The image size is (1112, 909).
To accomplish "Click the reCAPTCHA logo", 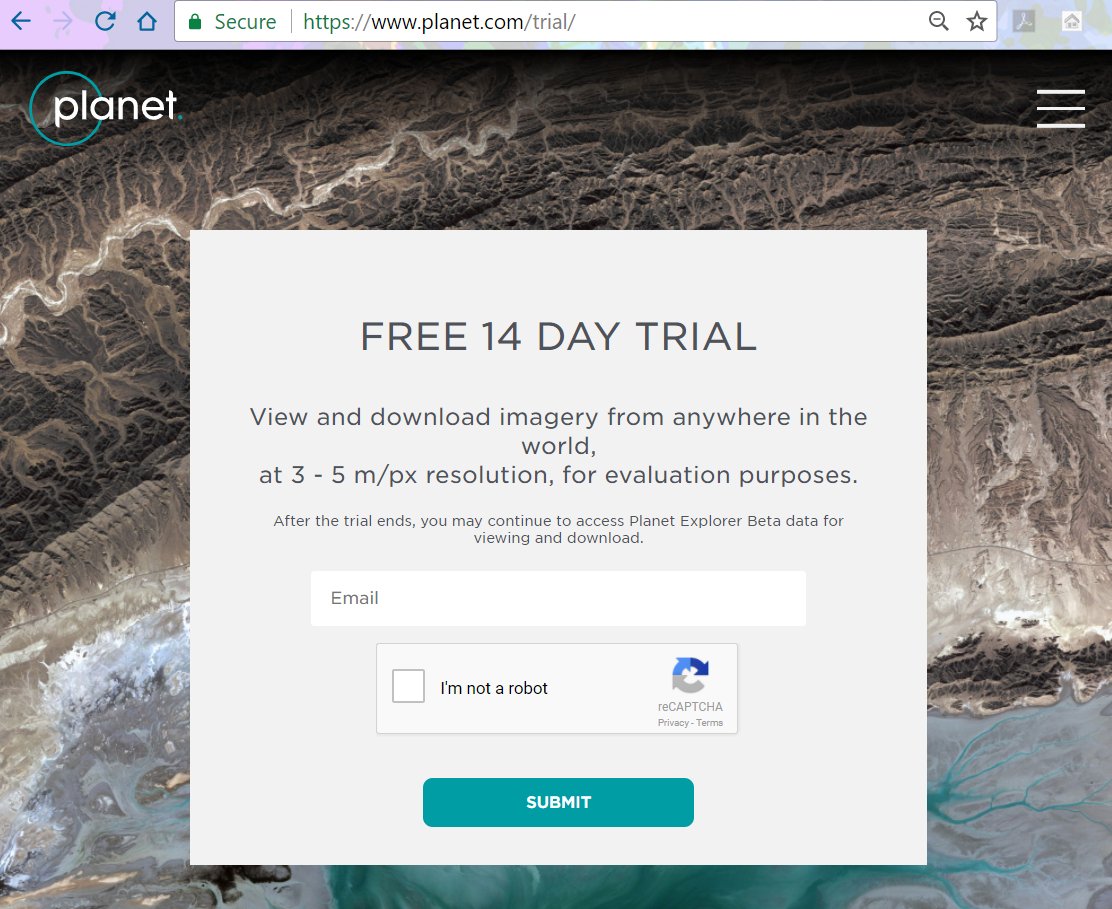I will click(690, 674).
